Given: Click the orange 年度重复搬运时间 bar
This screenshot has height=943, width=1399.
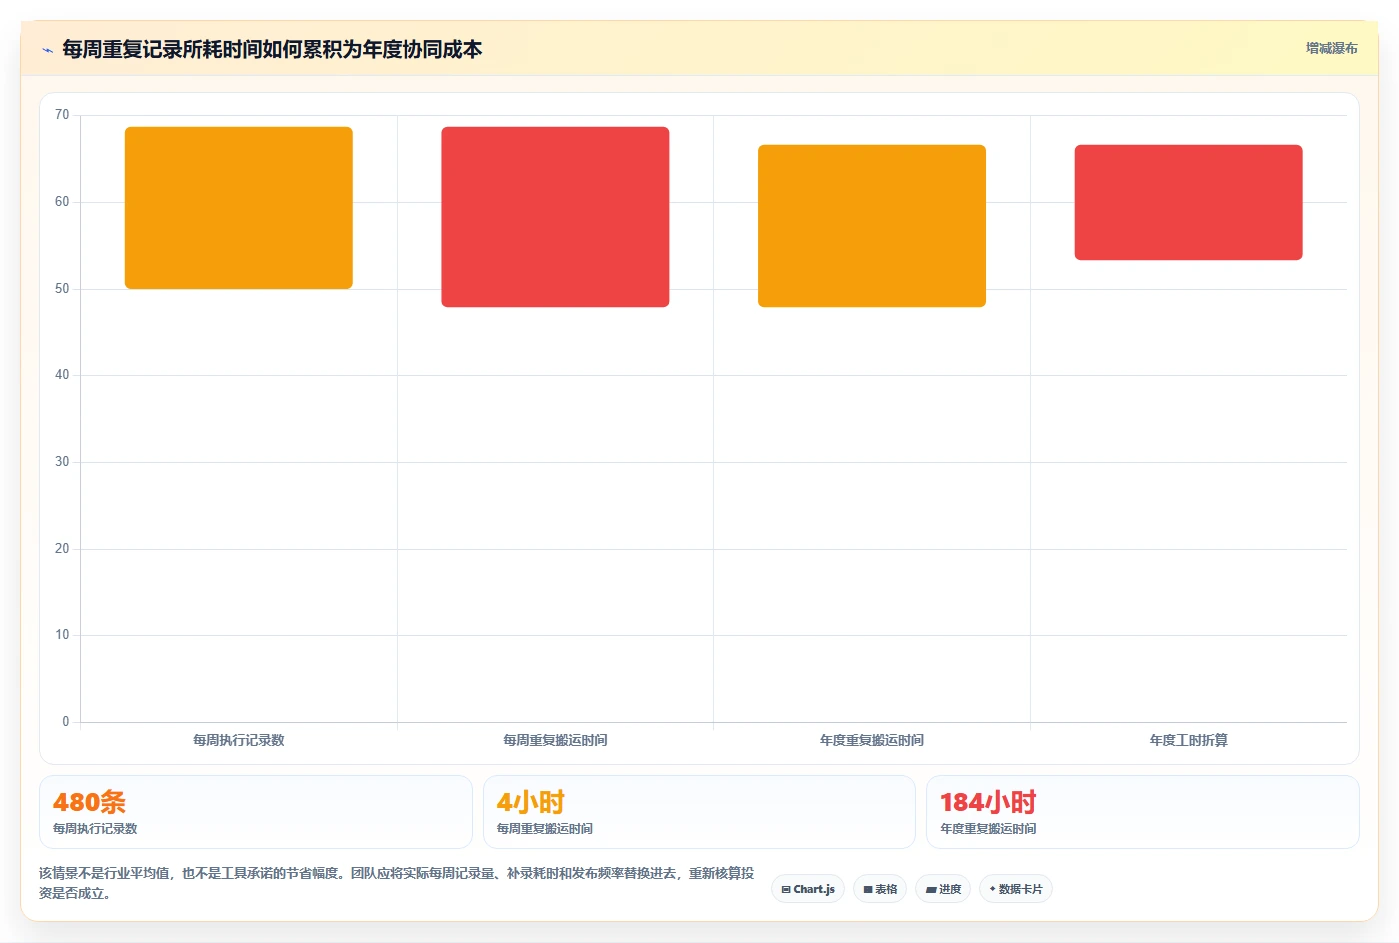Looking at the screenshot, I should coord(872,226).
